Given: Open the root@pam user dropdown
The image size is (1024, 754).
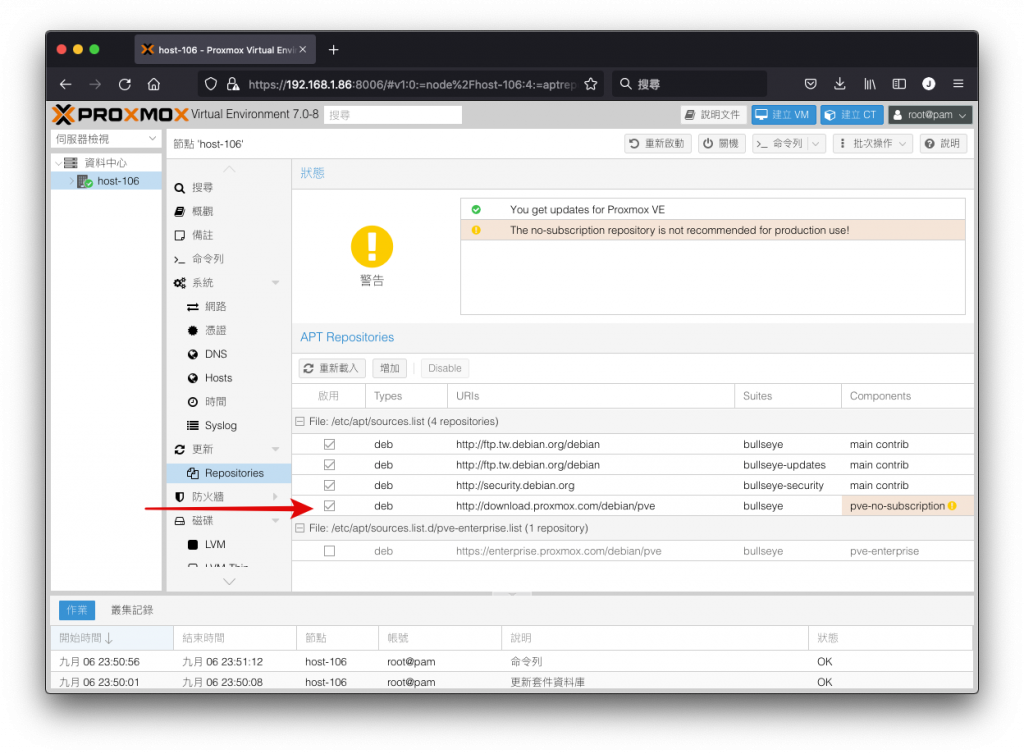Looking at the screenshot, I should pyautogui.click(x=931, y=114).
